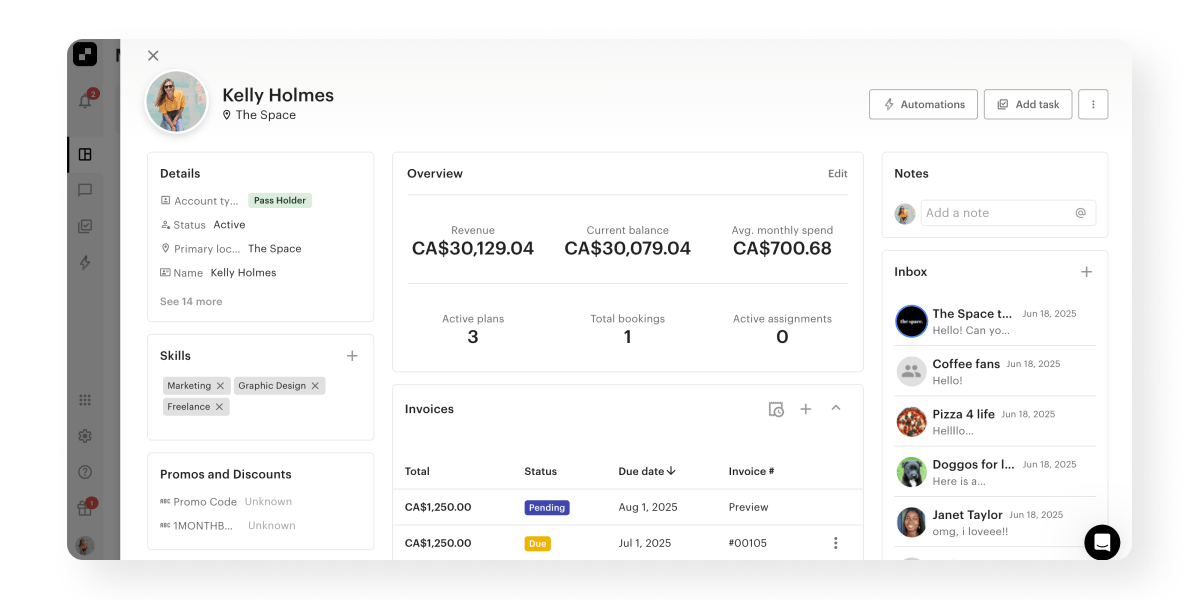Viewport: 1200px width, 600px height.
Task: Open the apps grid icon
Action: (85, 399)
